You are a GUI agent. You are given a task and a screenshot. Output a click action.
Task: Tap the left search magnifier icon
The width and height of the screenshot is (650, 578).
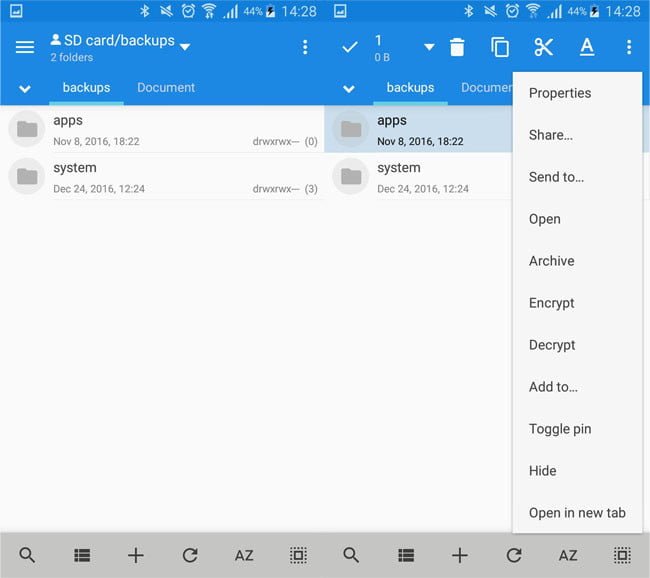click(27, 555)
